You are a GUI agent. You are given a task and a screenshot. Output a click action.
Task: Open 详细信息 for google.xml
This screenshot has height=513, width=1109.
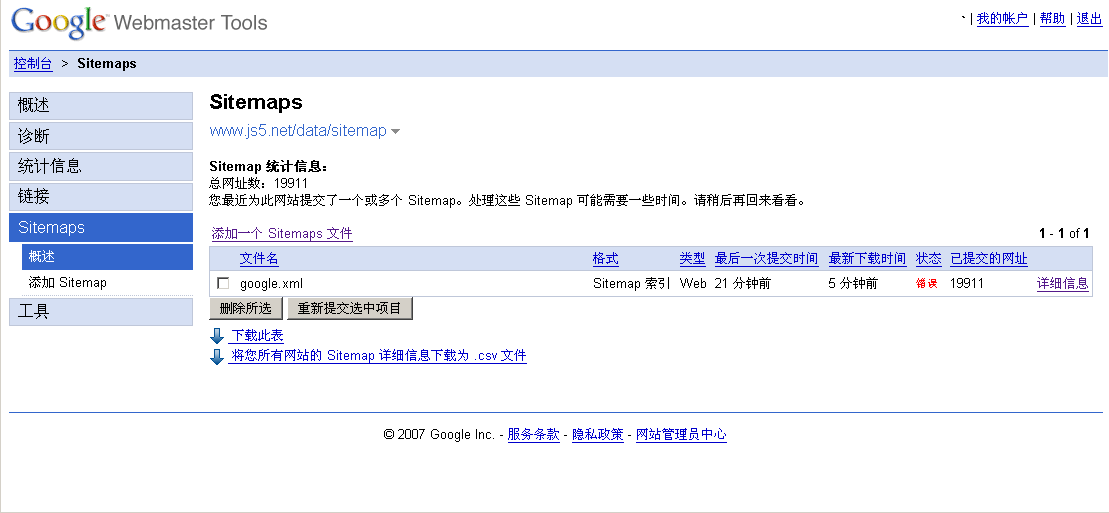point(1062,284)
